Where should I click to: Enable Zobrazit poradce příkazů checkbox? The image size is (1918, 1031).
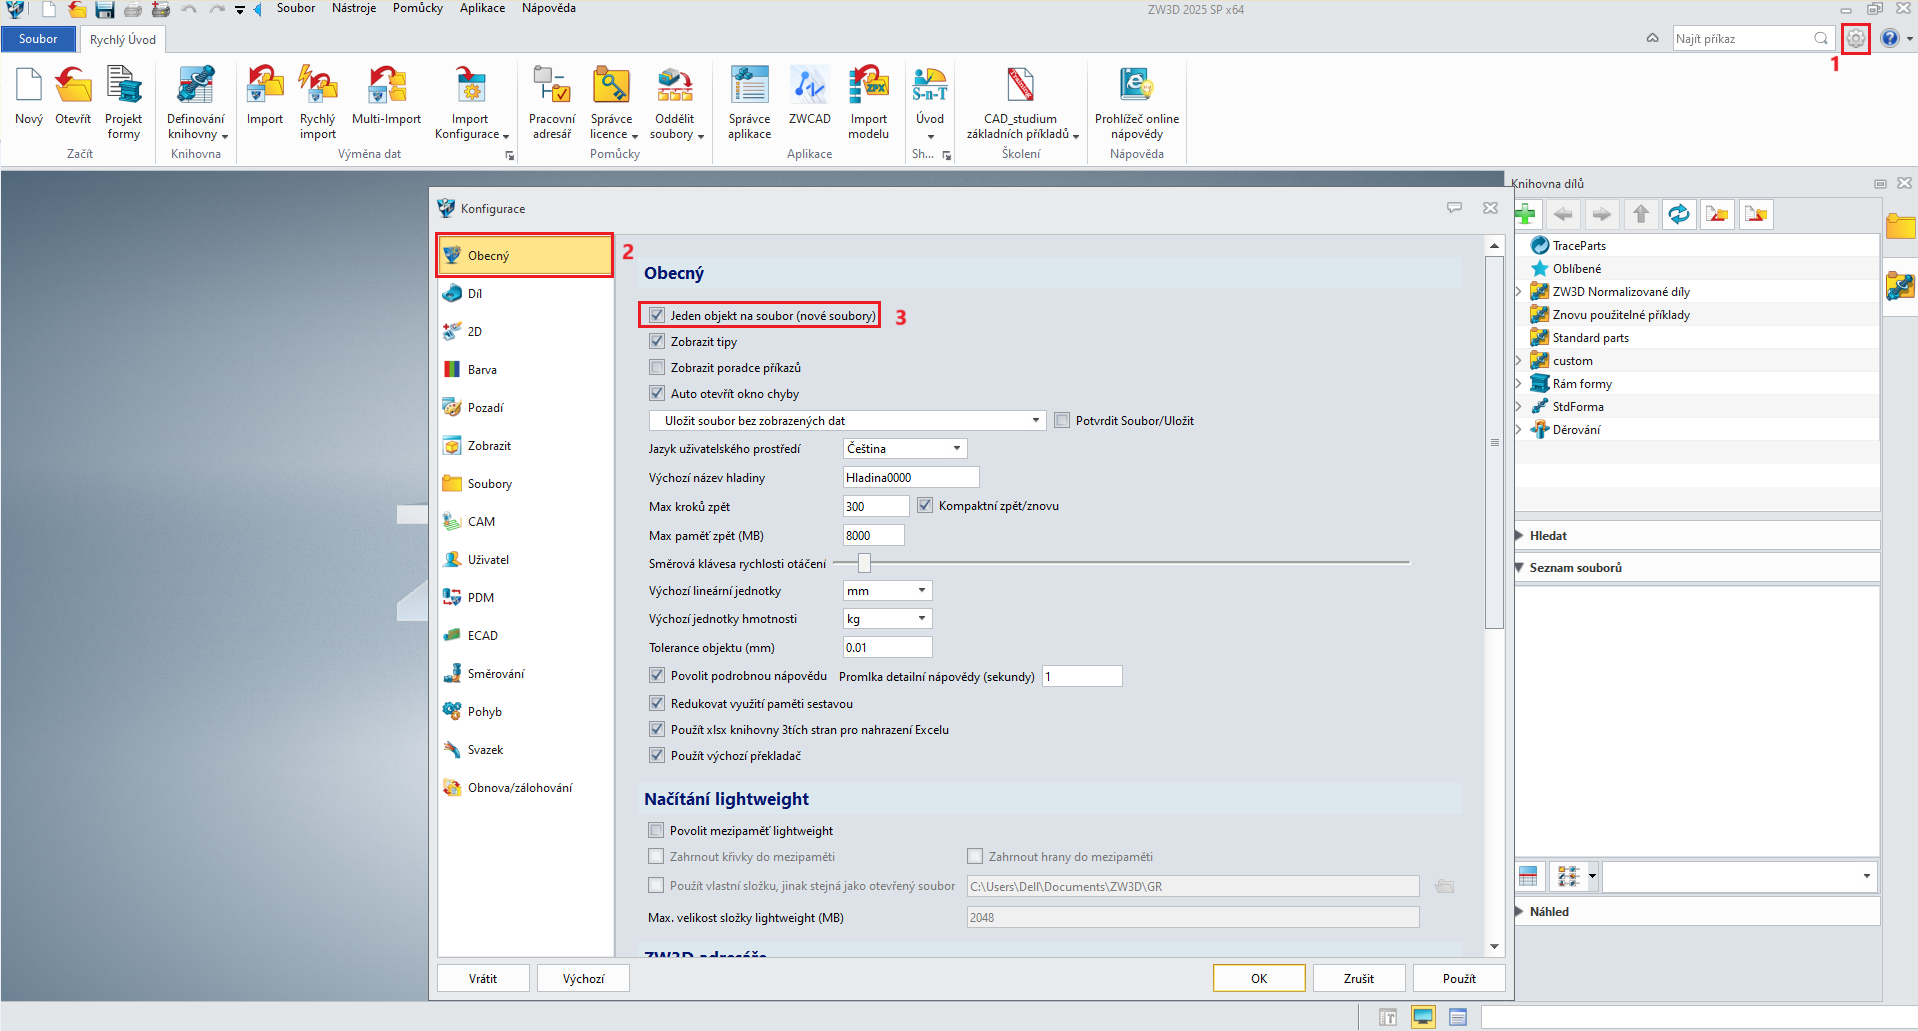coord(657,367)
